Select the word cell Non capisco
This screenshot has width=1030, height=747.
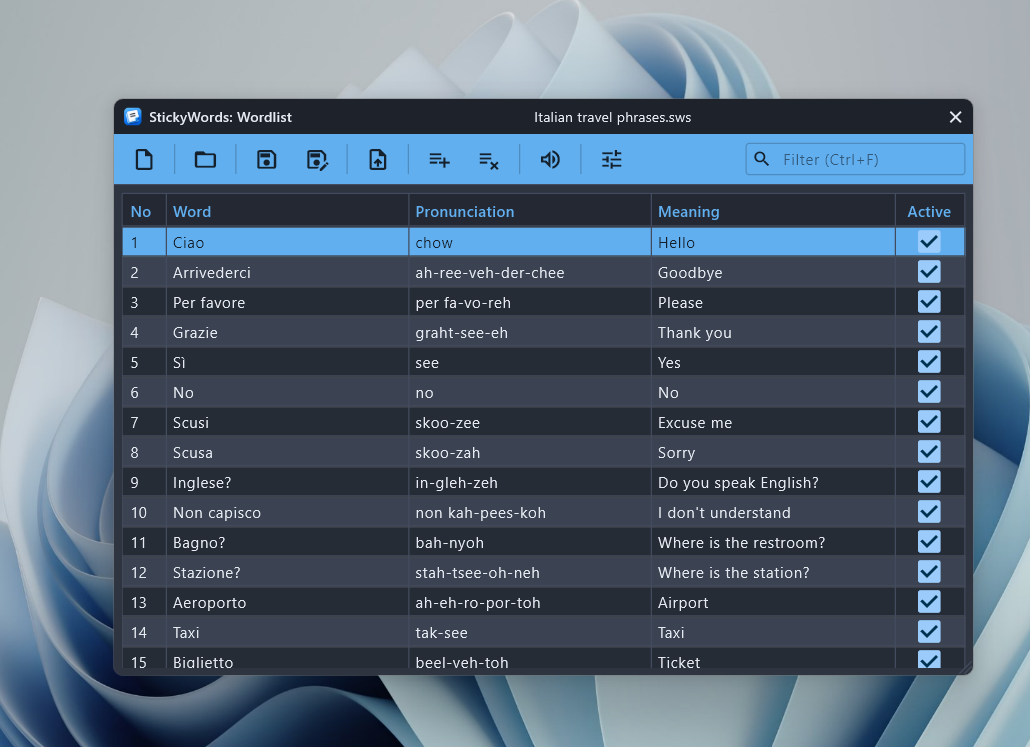pos(287,512)
